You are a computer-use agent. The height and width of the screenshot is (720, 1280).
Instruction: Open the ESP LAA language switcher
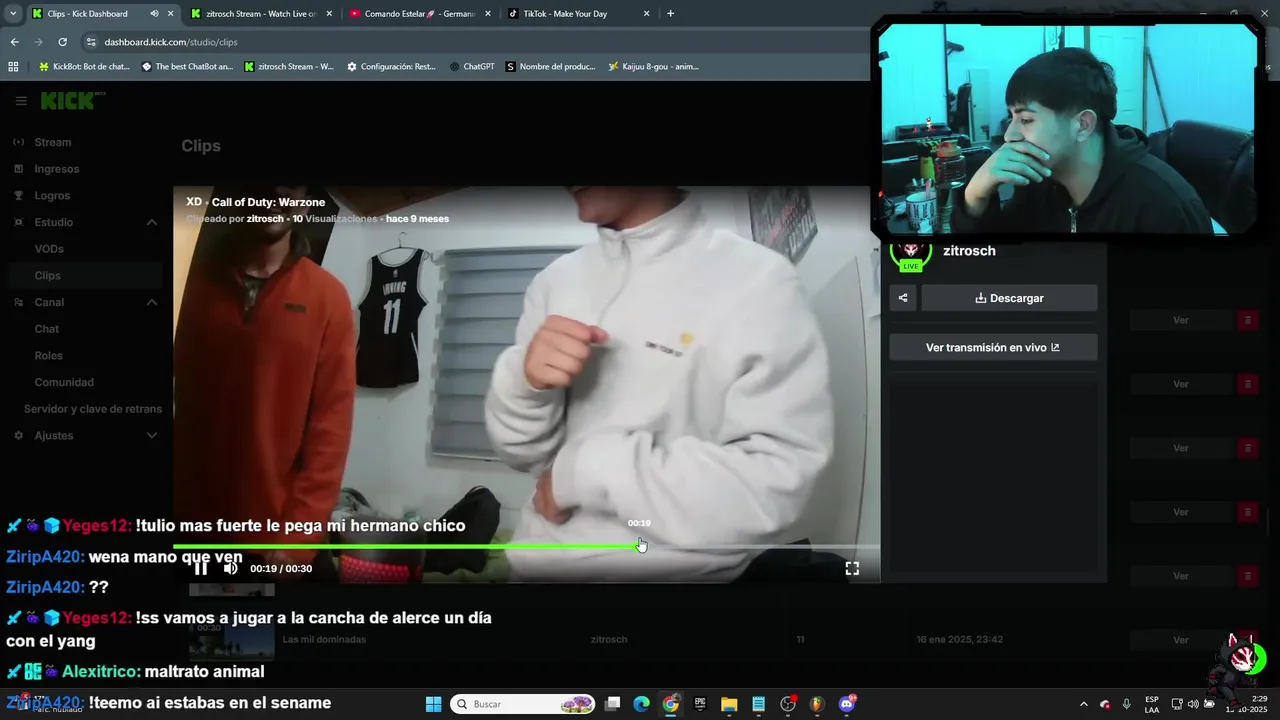click(x=1152, y=704)
